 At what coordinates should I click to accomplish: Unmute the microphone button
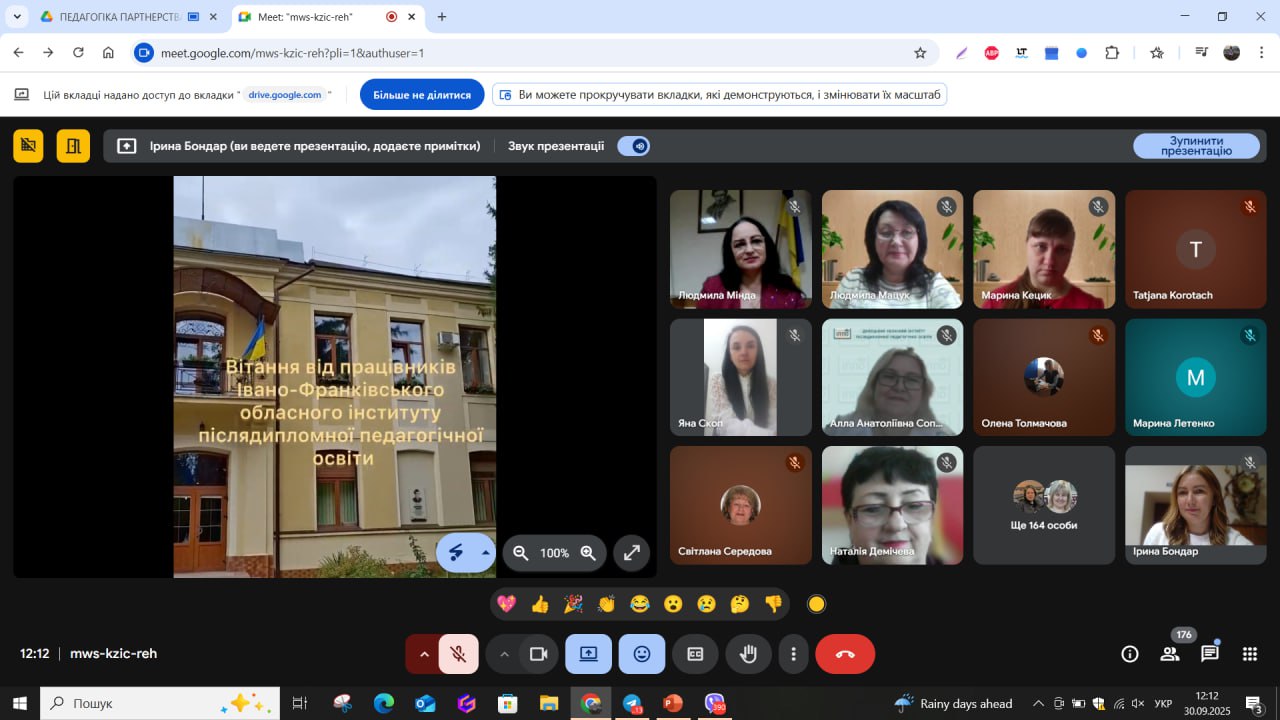click(459, 654)
